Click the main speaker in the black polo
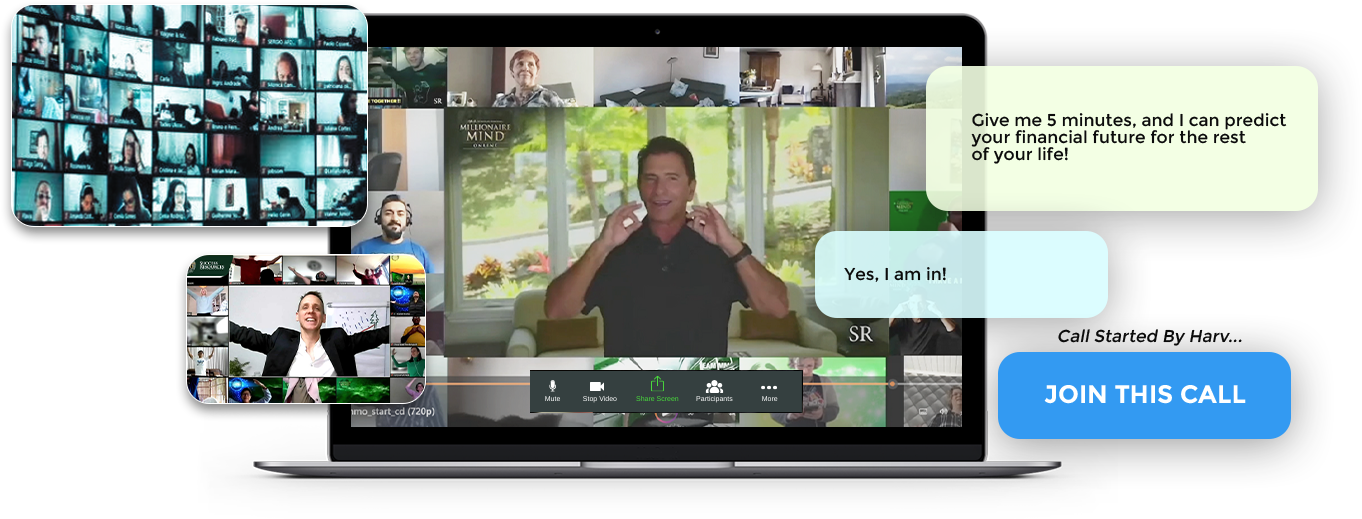 [666, 250]
